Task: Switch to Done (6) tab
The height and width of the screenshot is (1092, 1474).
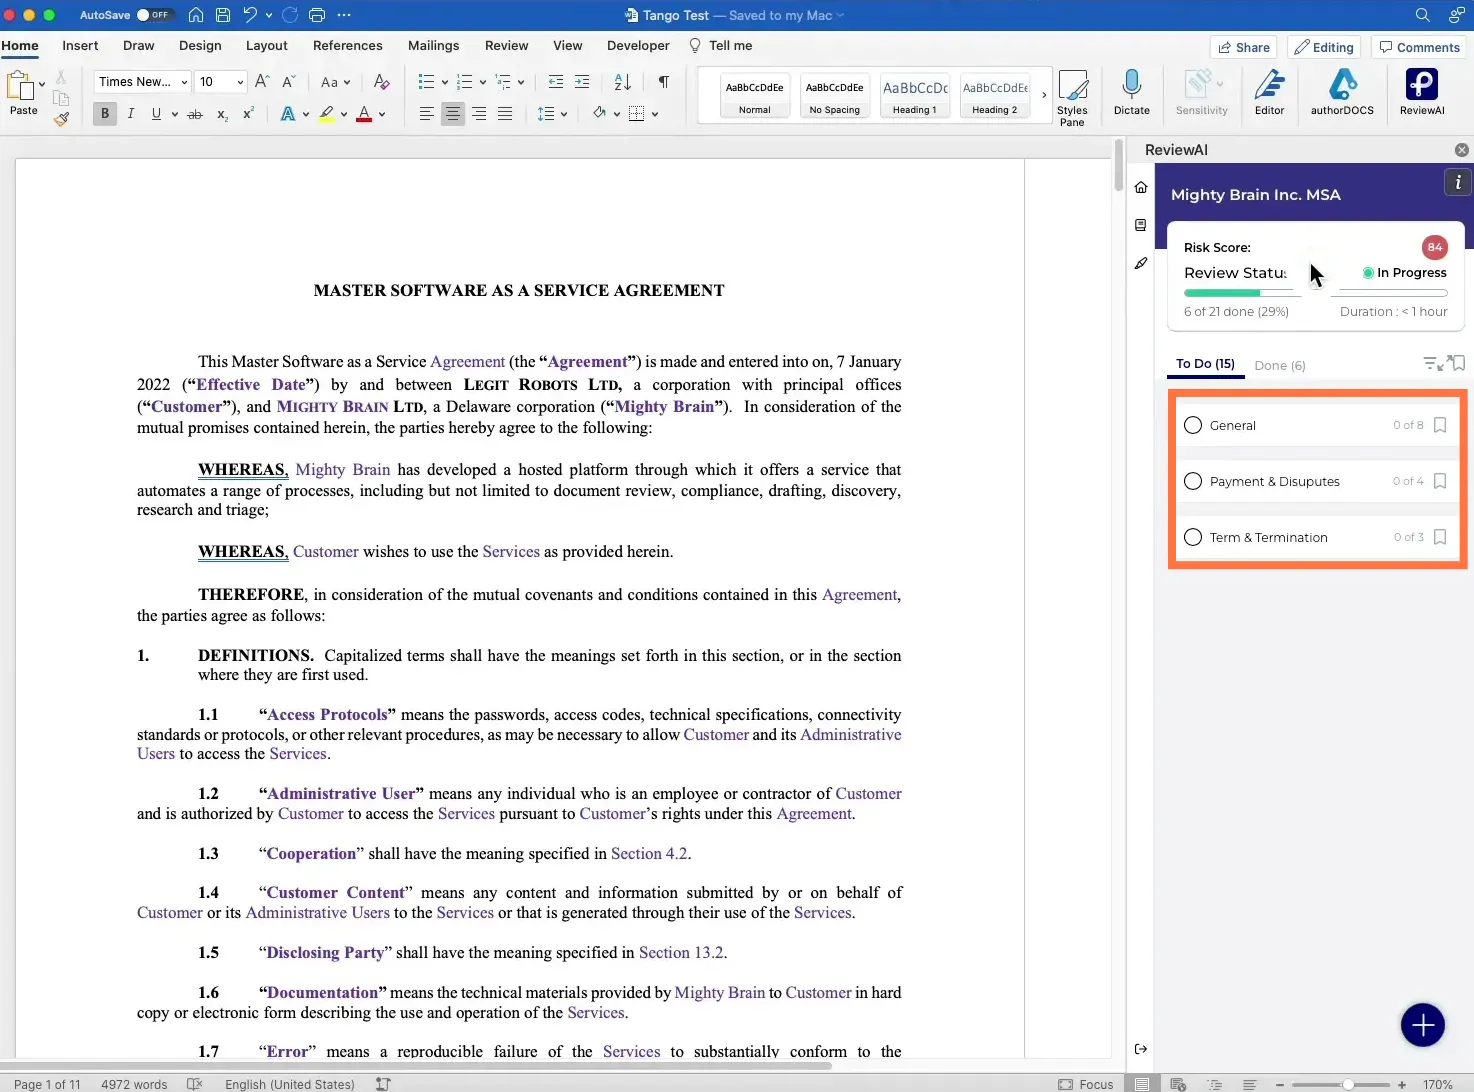Action: point(1279,365)
